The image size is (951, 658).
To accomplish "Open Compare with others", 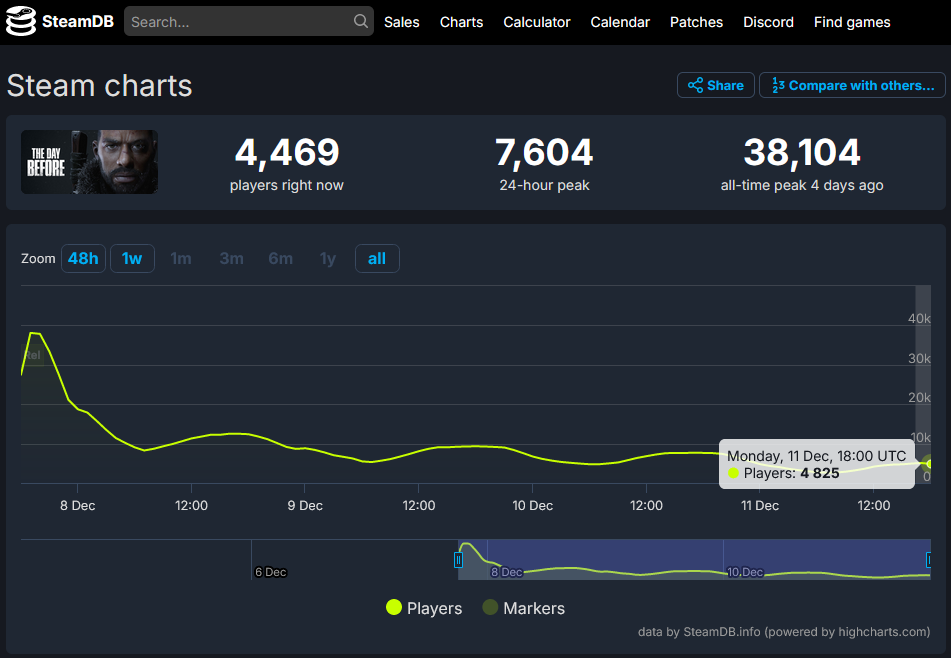I will (x=852, y=85).
